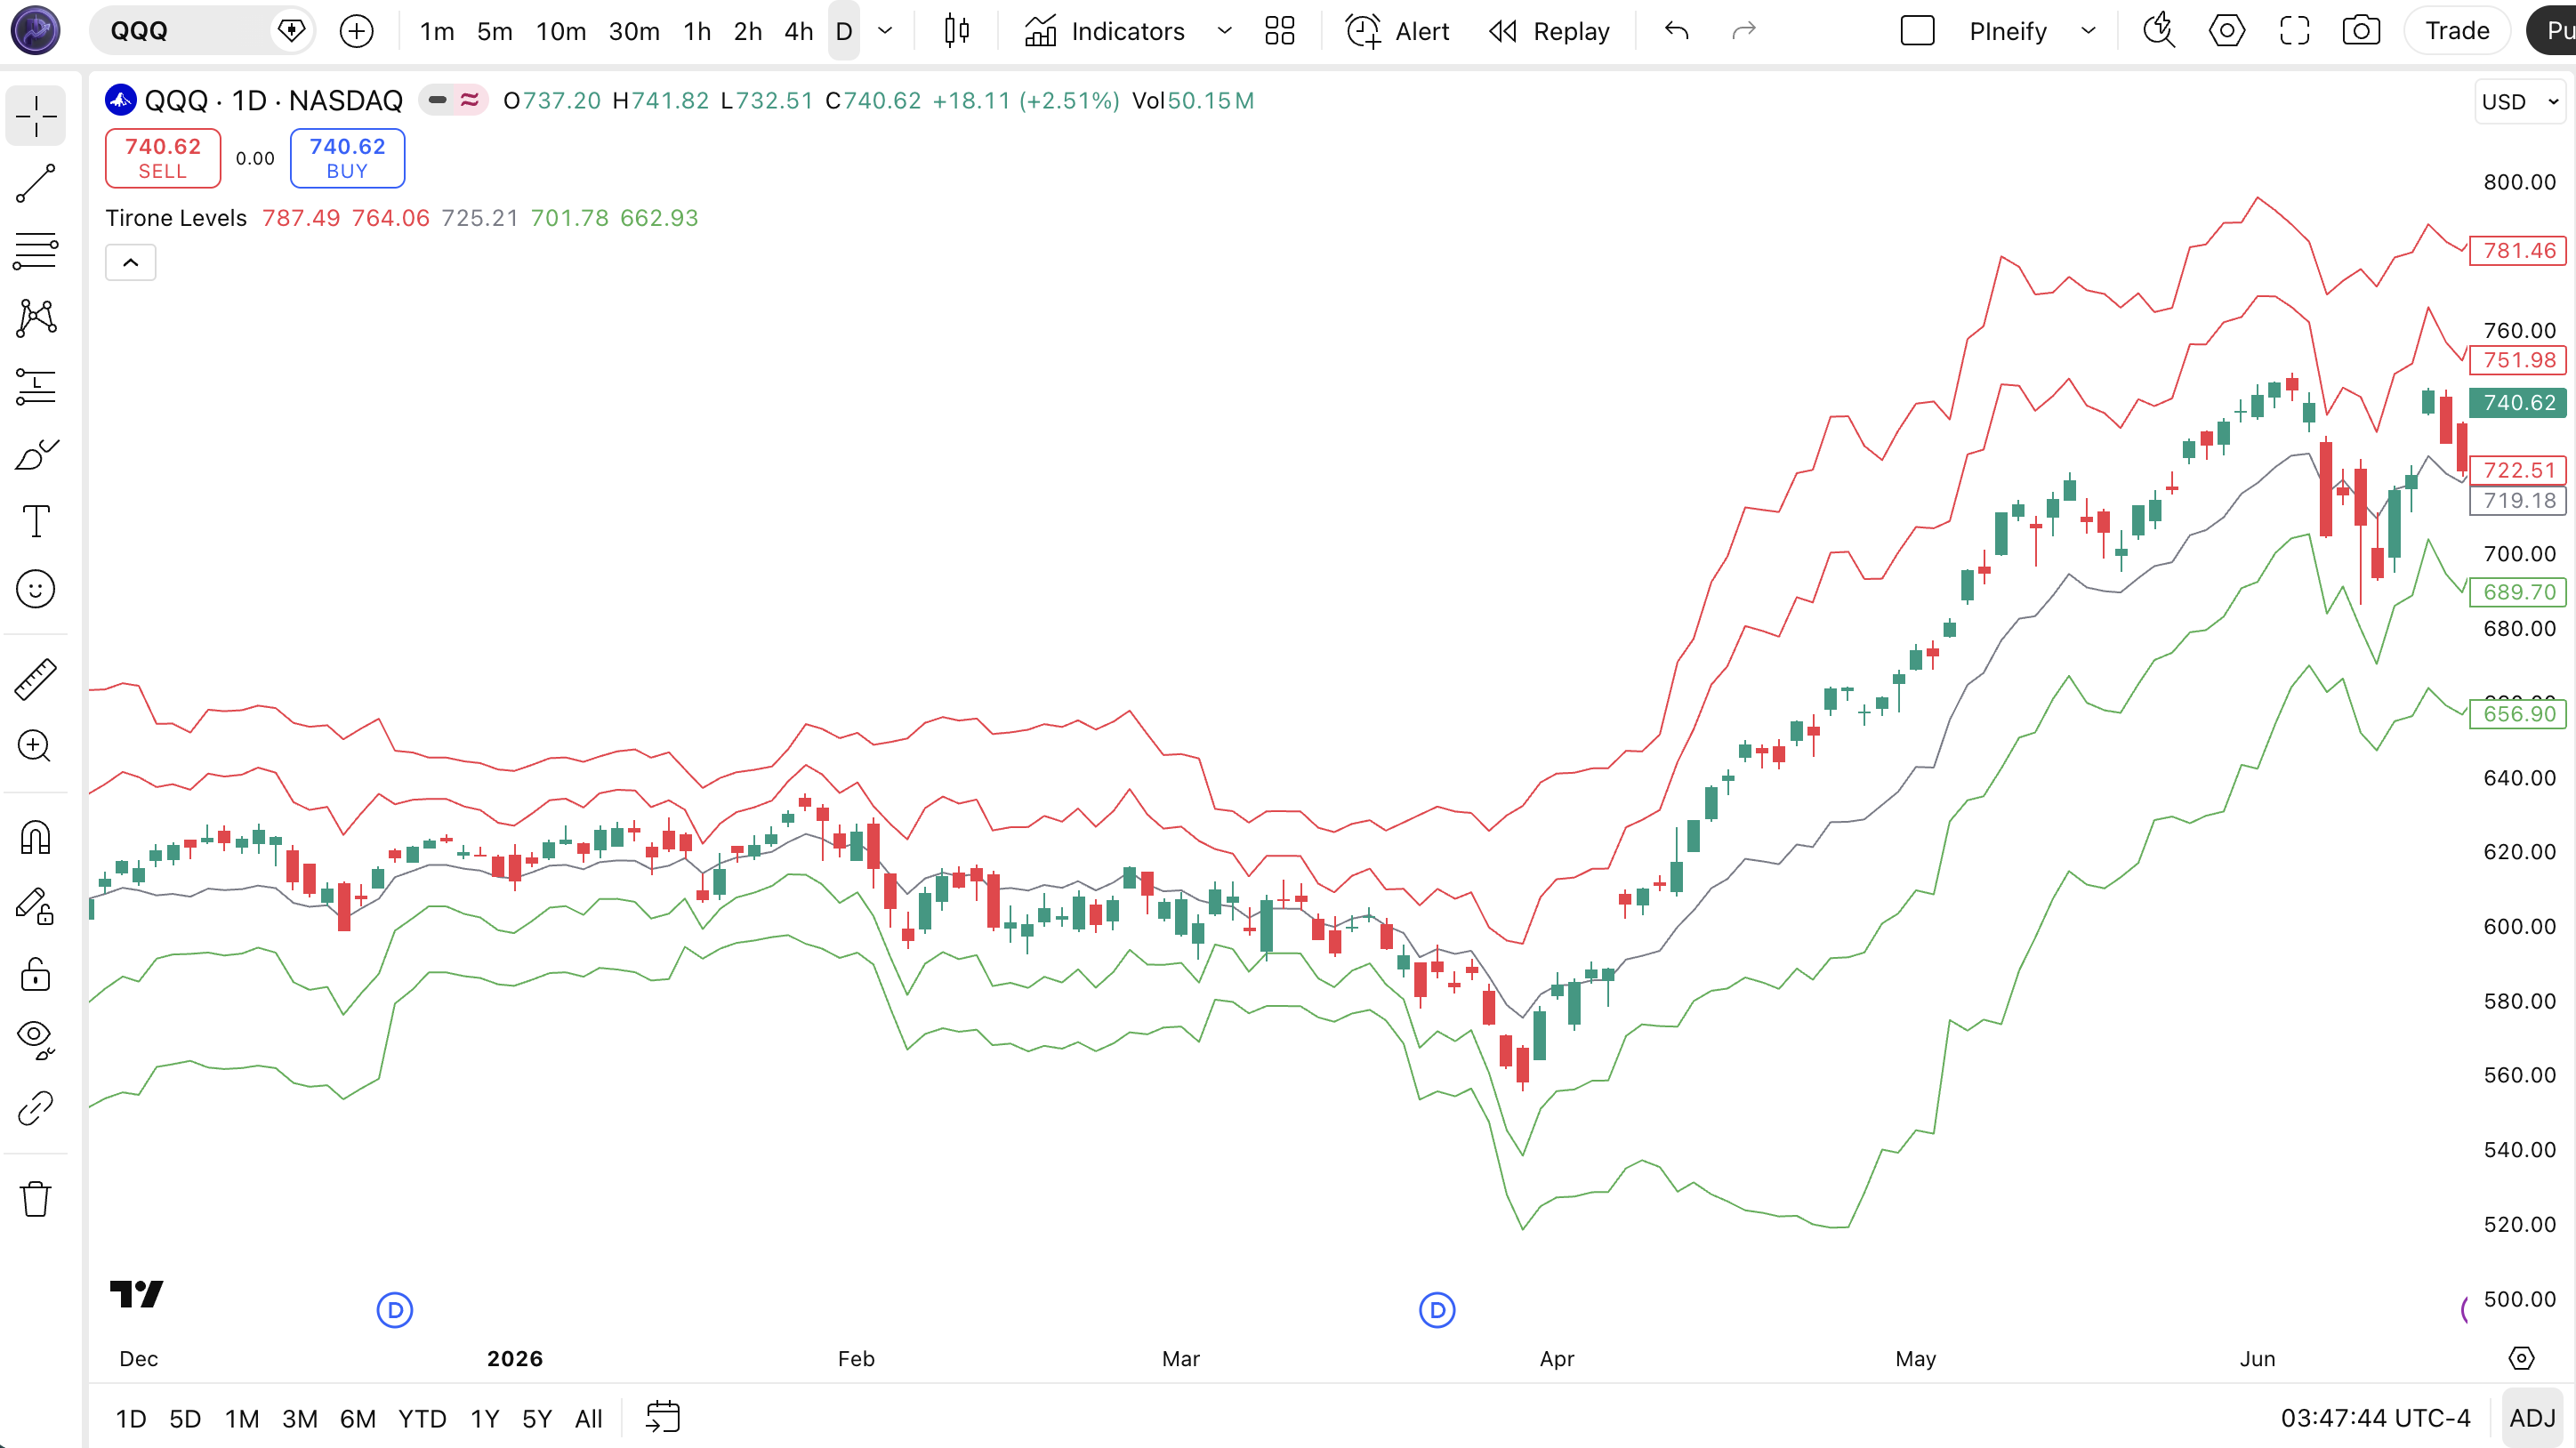Open the user profile avatar menu

36,30
